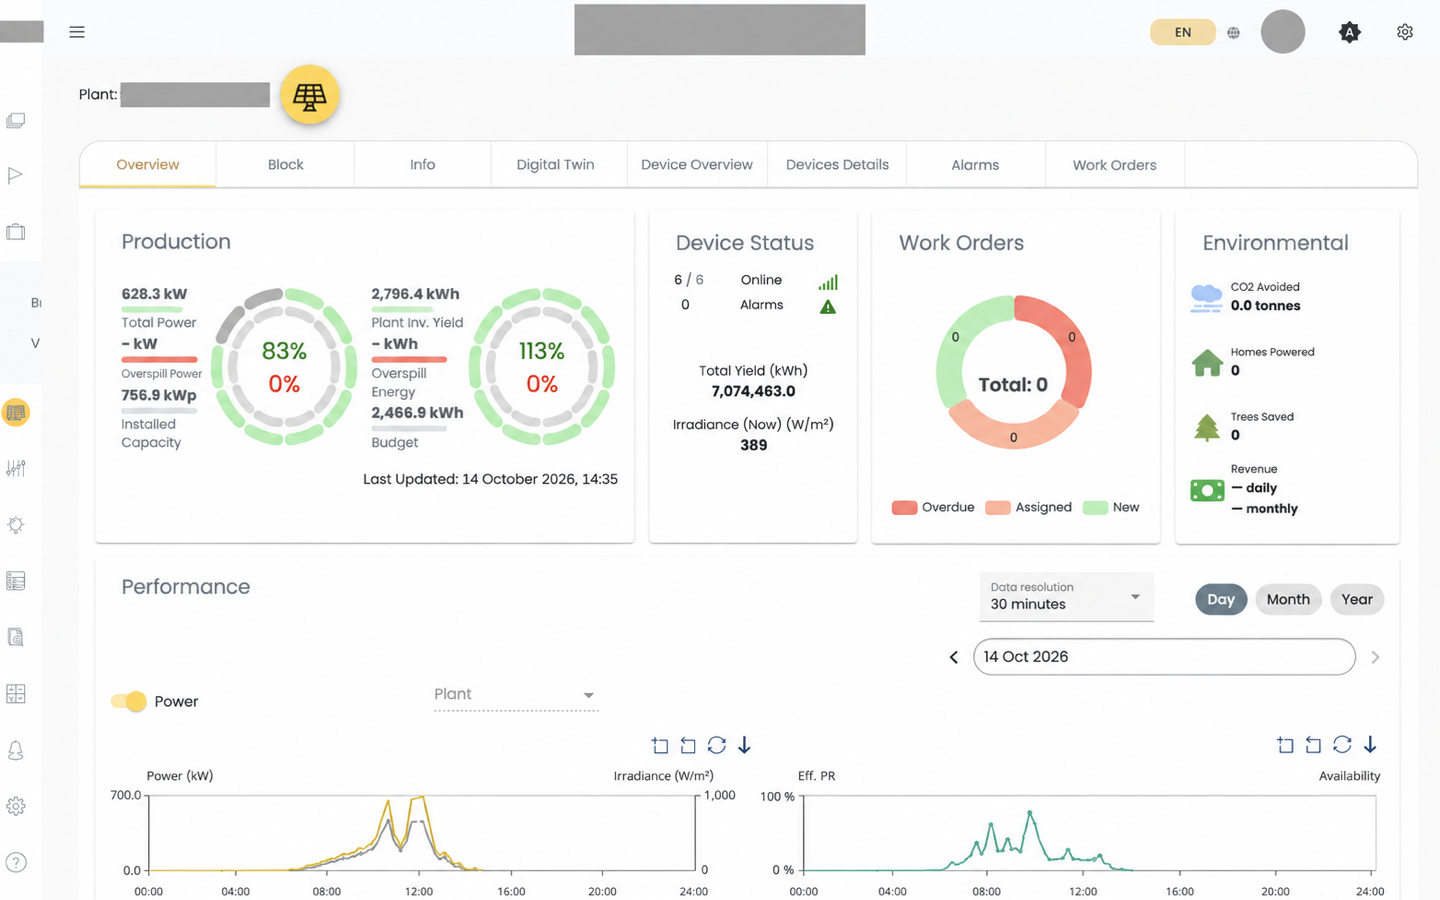This screenshot has height=900, width=1440.
Task: Open the user avatar profile
Action: [1283, 32]
